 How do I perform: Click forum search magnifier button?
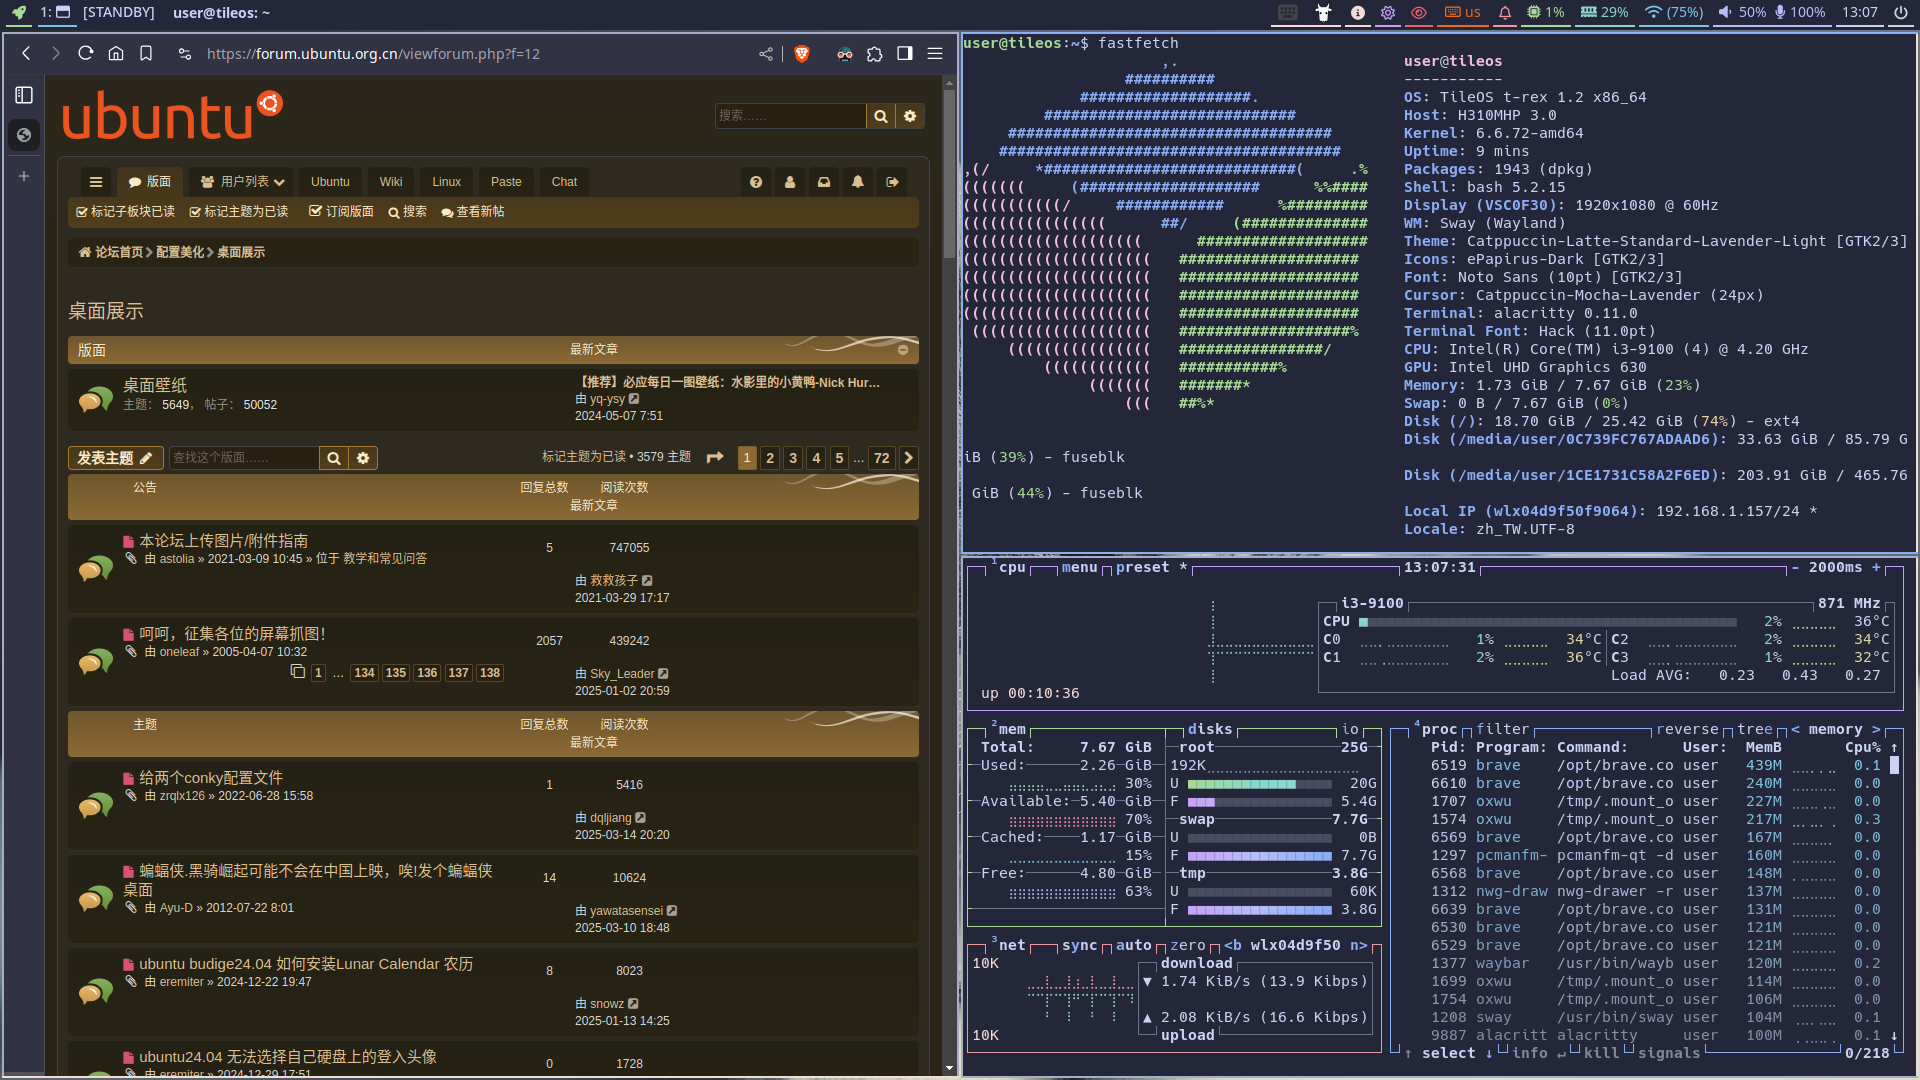point(880,116)
